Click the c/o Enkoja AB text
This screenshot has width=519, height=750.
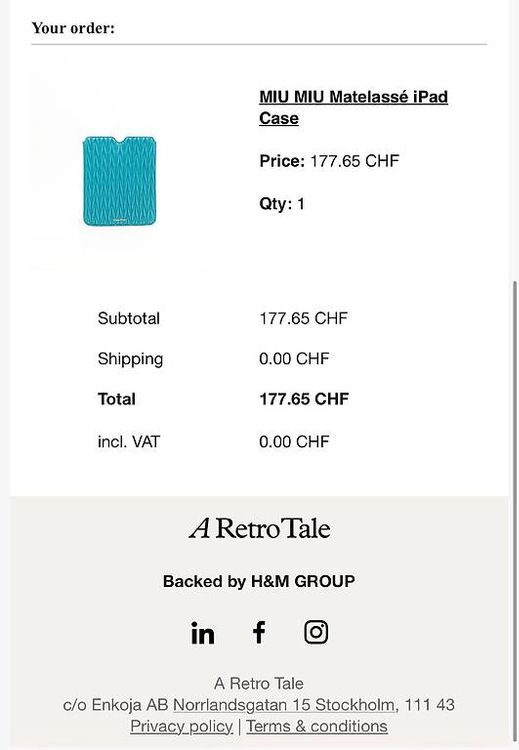115,705
